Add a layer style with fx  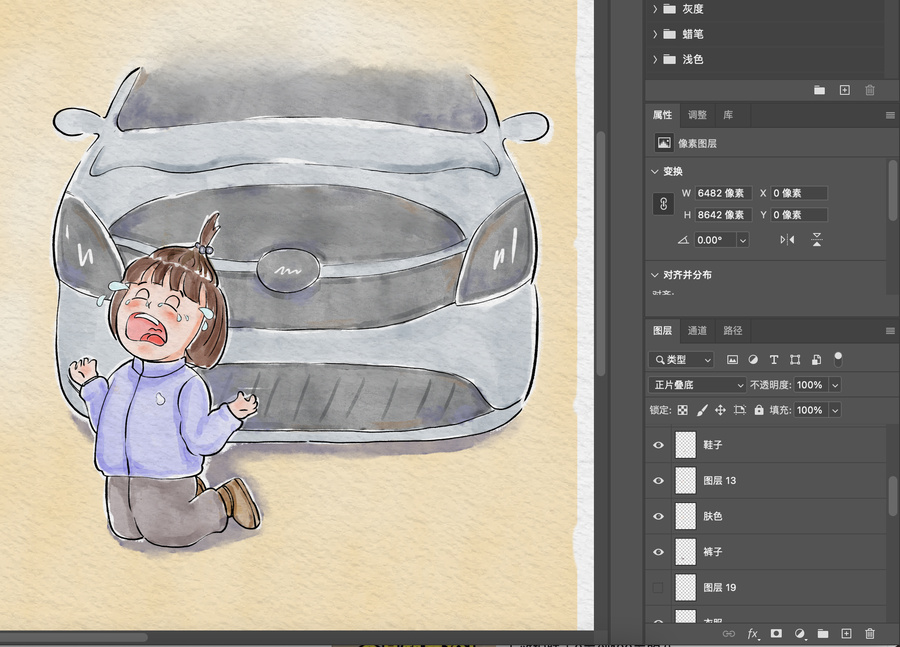(x=752, y=633)
